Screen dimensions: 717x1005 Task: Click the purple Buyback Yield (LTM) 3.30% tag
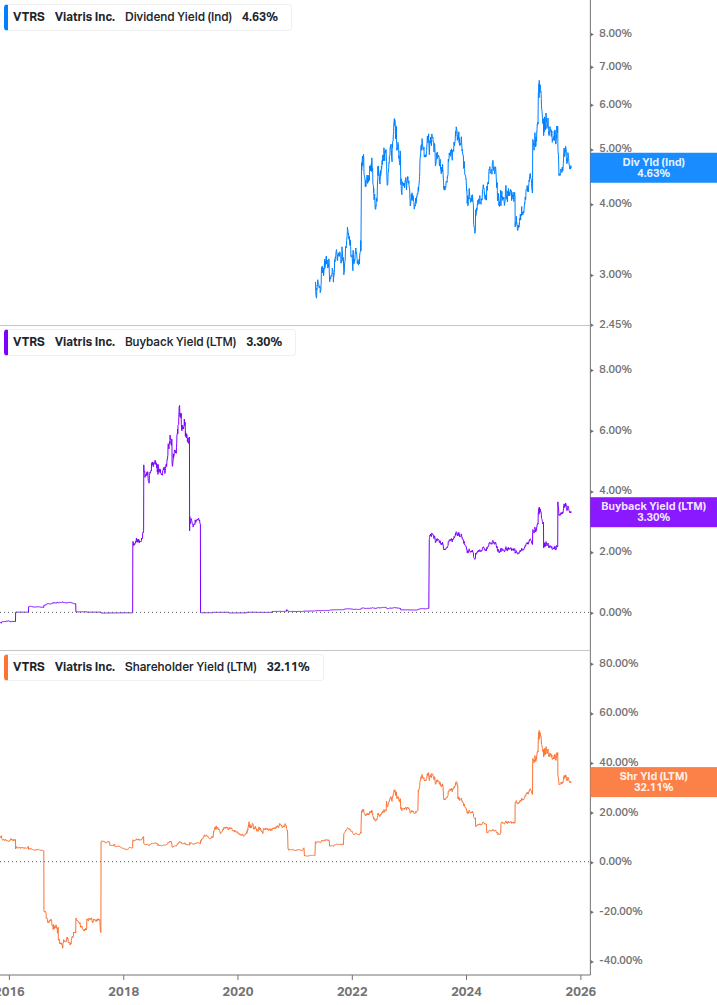pyautogui.click(x=654, y=512)
